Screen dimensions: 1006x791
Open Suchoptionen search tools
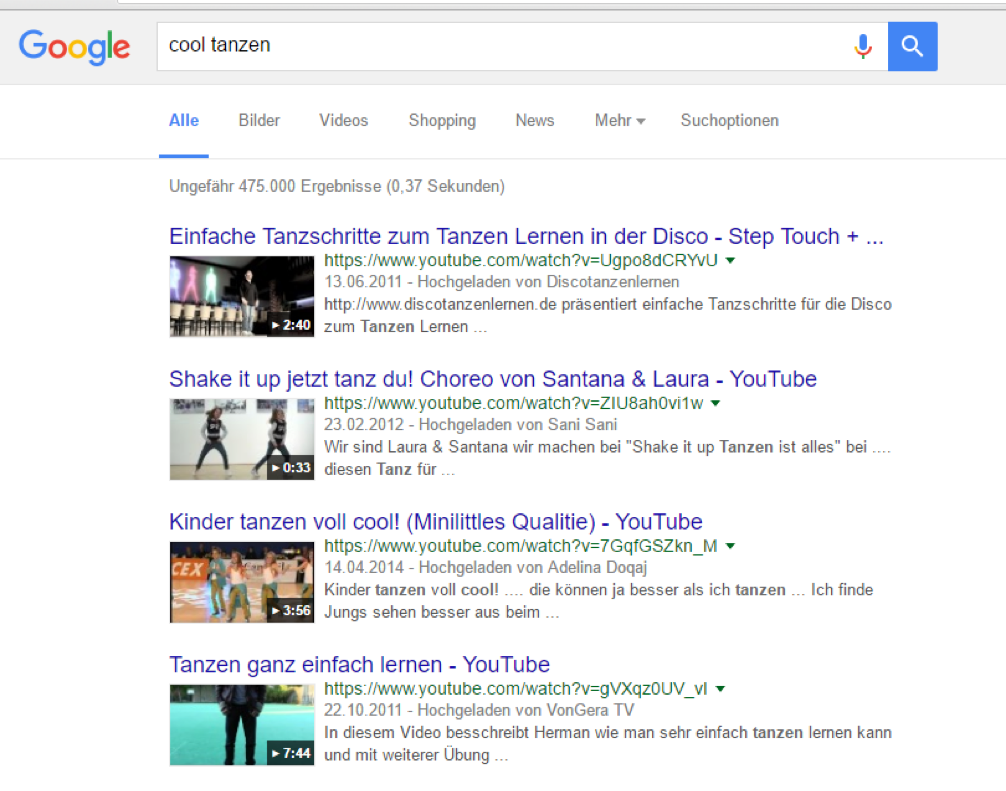(729, 121)
